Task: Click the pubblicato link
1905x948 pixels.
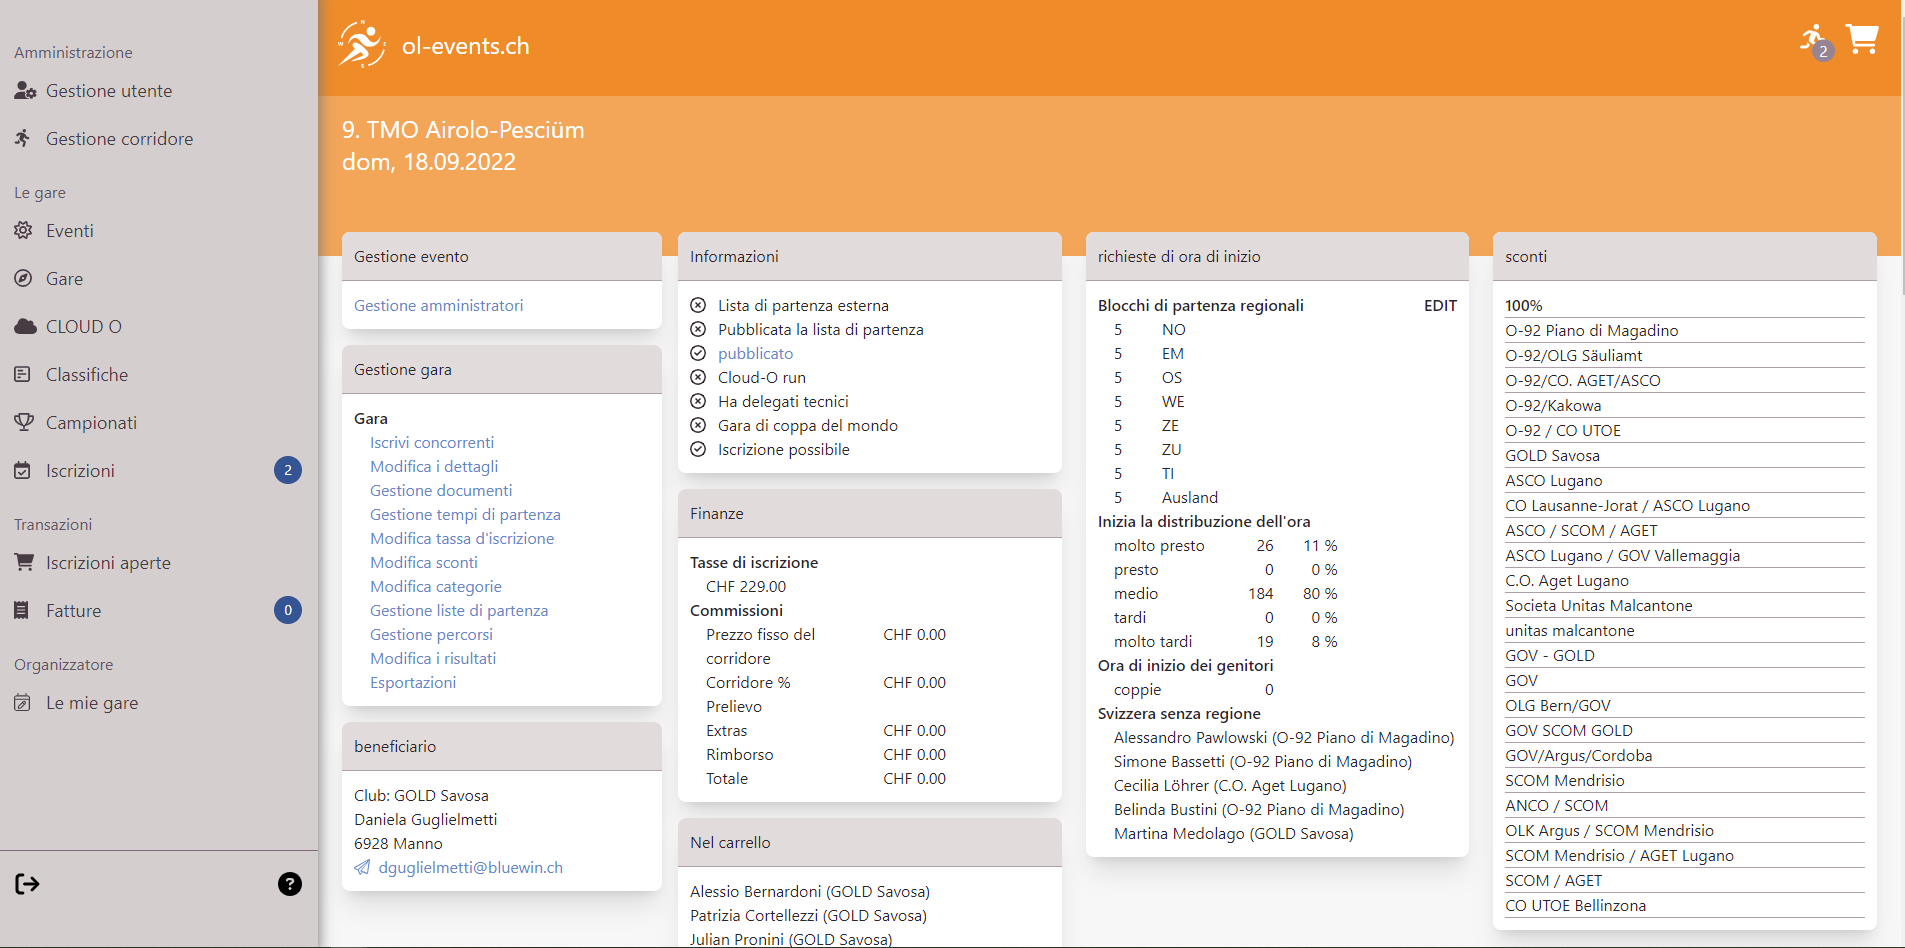Action: tap(755, 353)
